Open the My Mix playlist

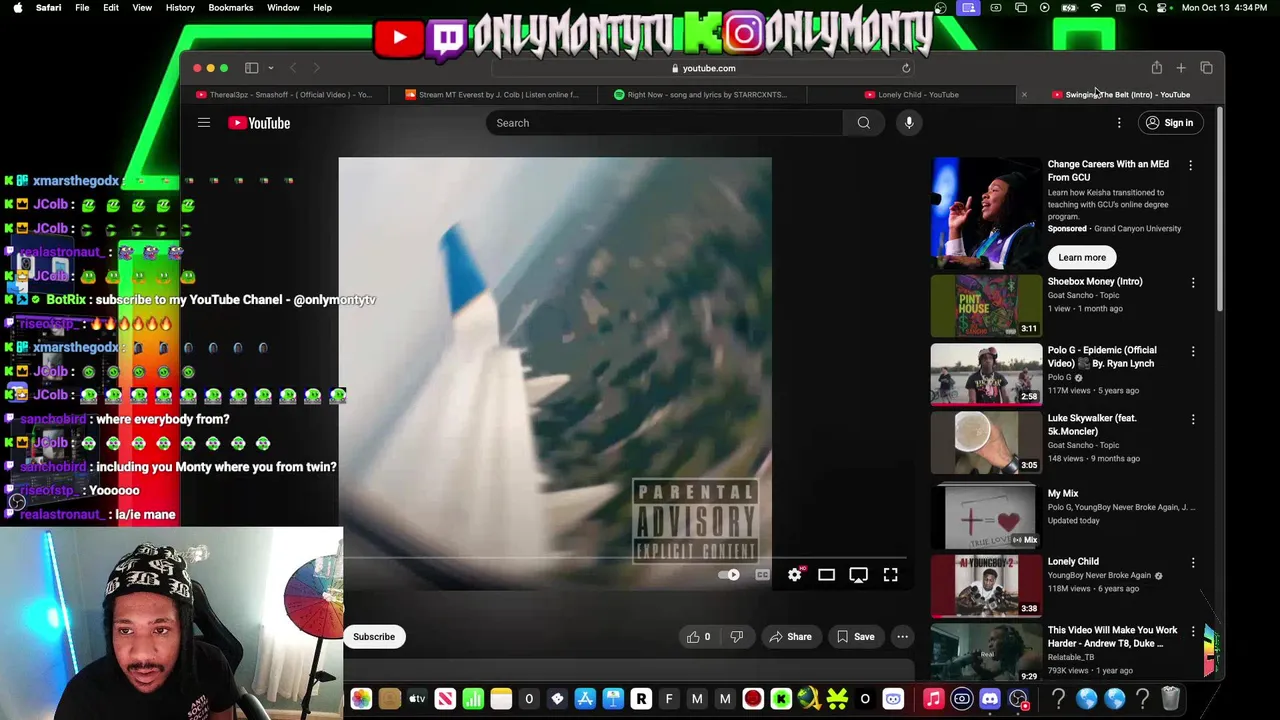986,517
